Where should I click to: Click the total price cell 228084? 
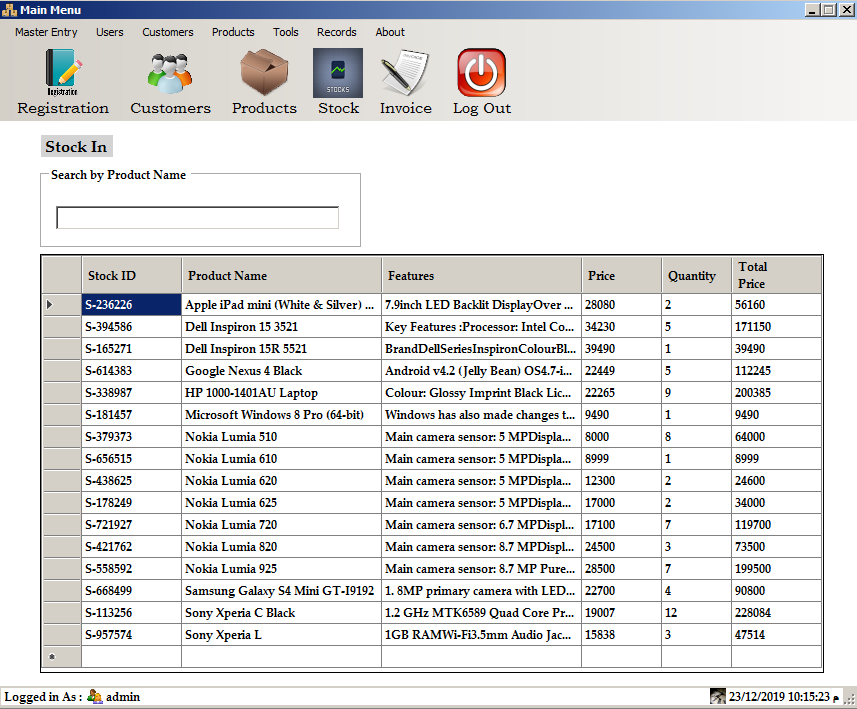(776, 613)
